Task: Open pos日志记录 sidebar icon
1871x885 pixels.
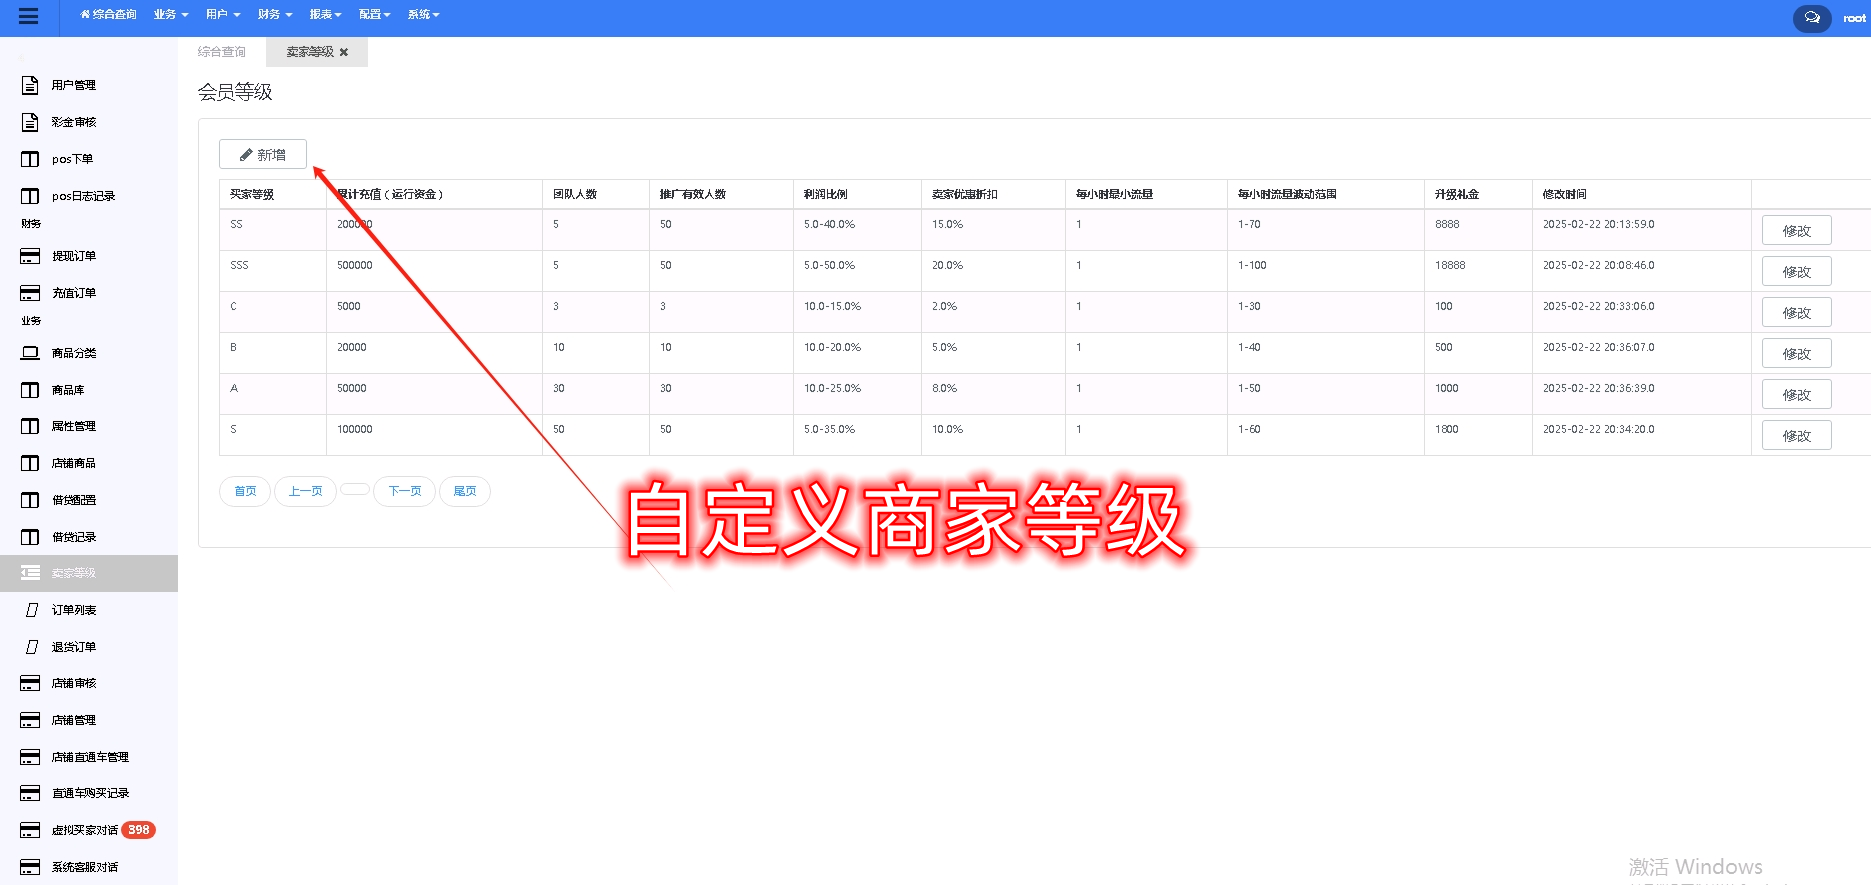Action: 30,196
